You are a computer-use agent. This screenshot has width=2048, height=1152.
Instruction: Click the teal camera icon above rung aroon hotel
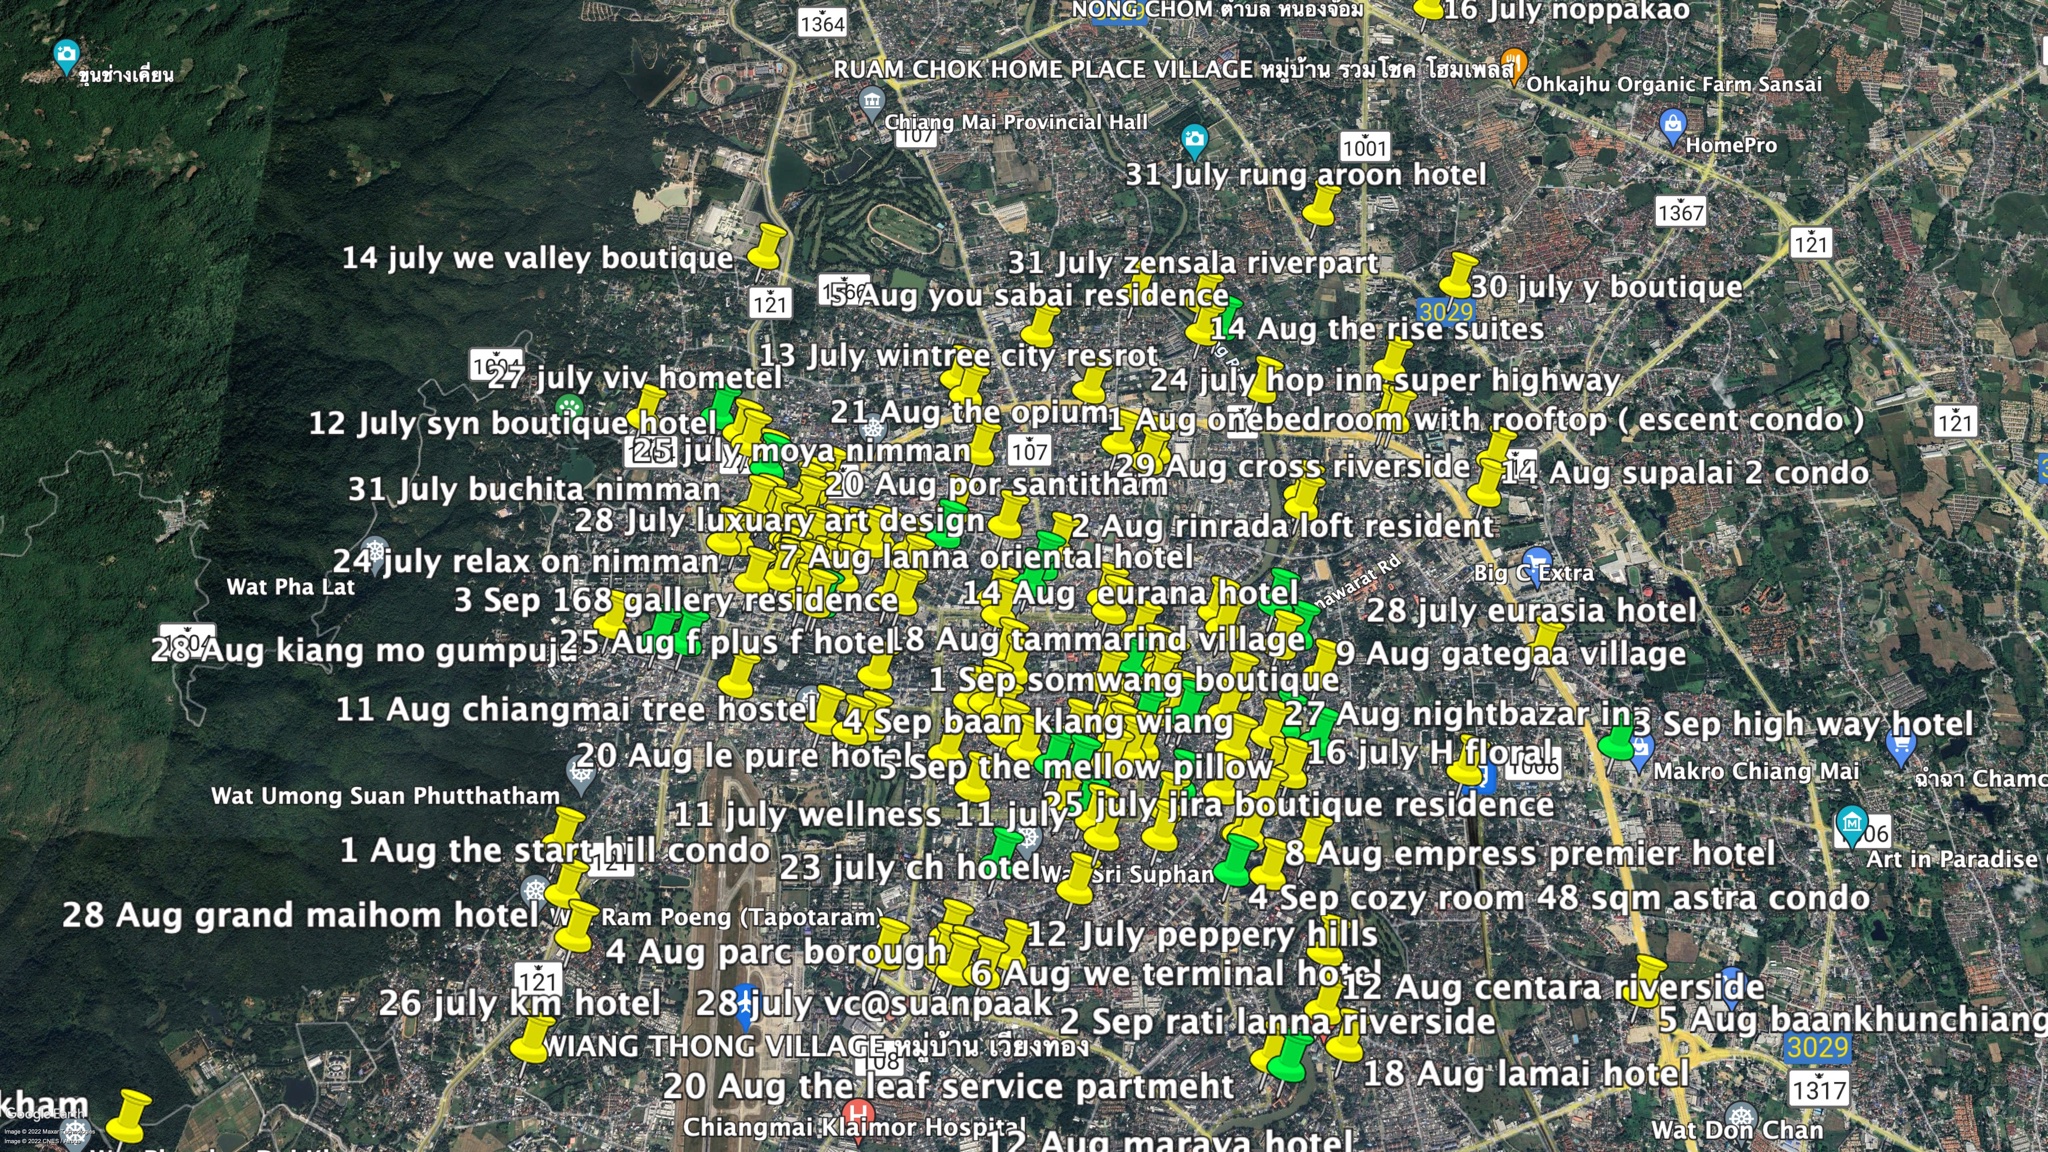point(1194,141)
